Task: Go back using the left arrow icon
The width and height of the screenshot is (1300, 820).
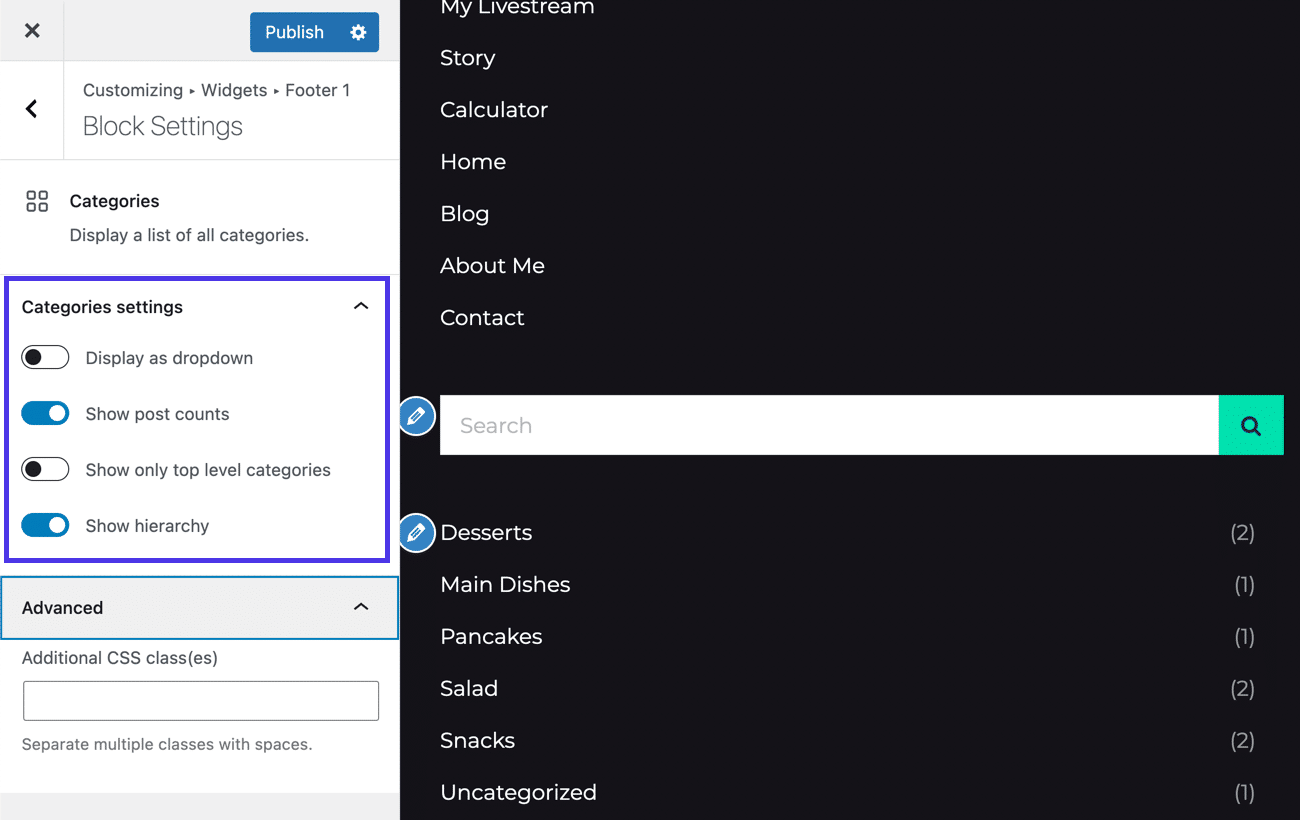Action: coord(31,109)
